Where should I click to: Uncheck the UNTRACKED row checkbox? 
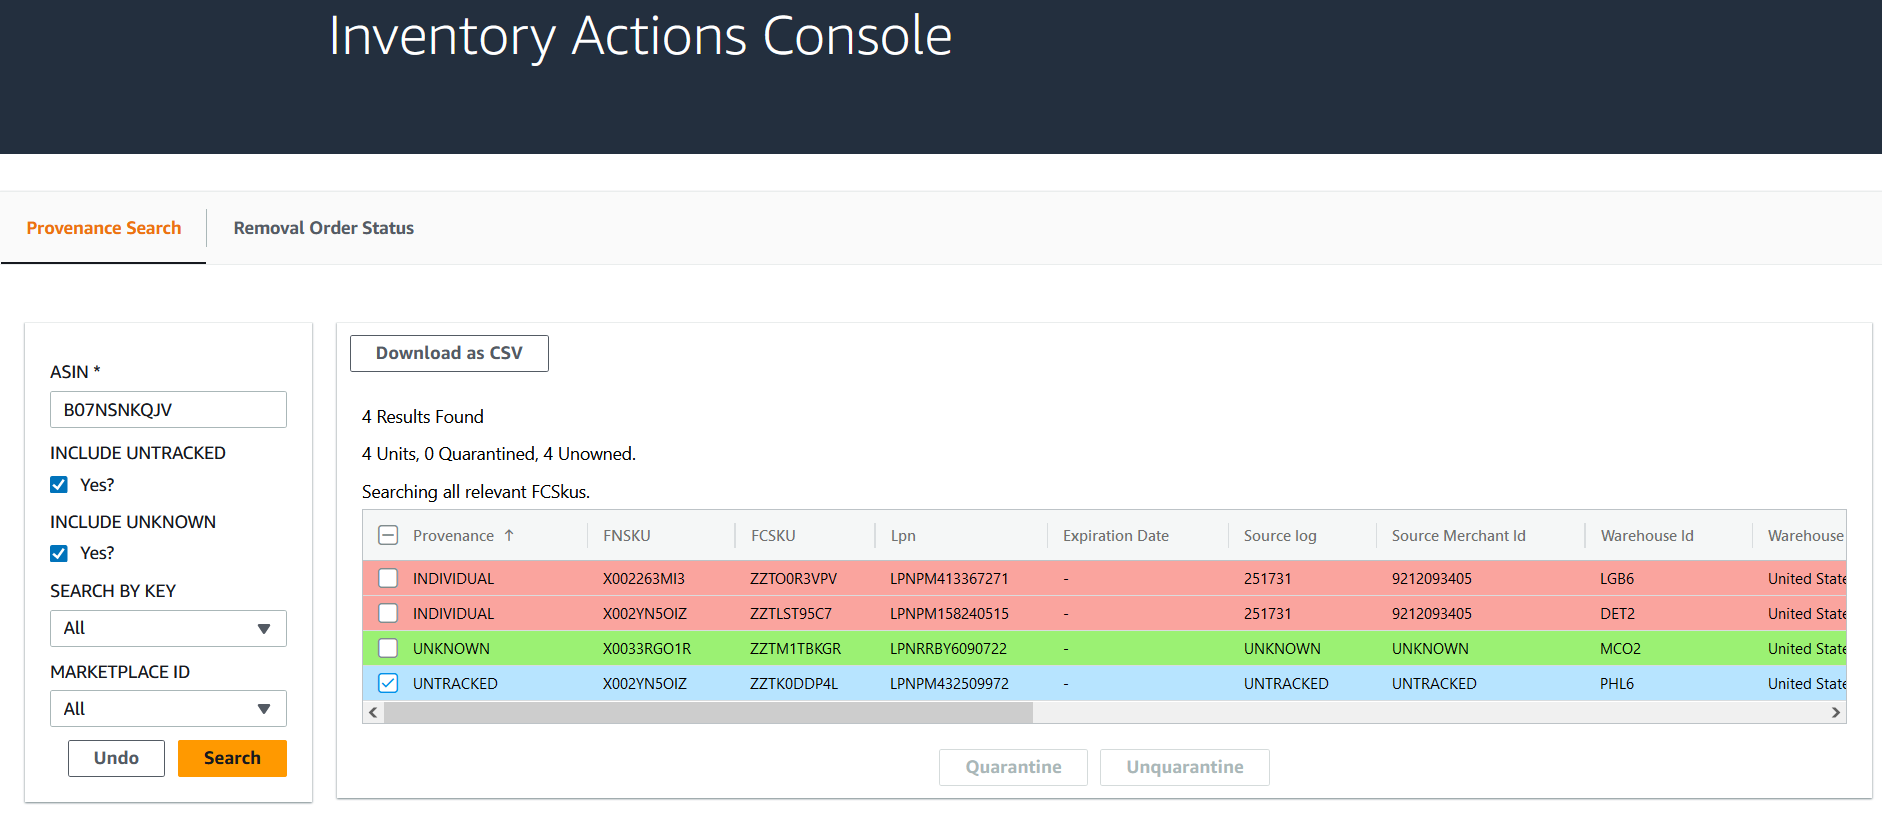388,683
